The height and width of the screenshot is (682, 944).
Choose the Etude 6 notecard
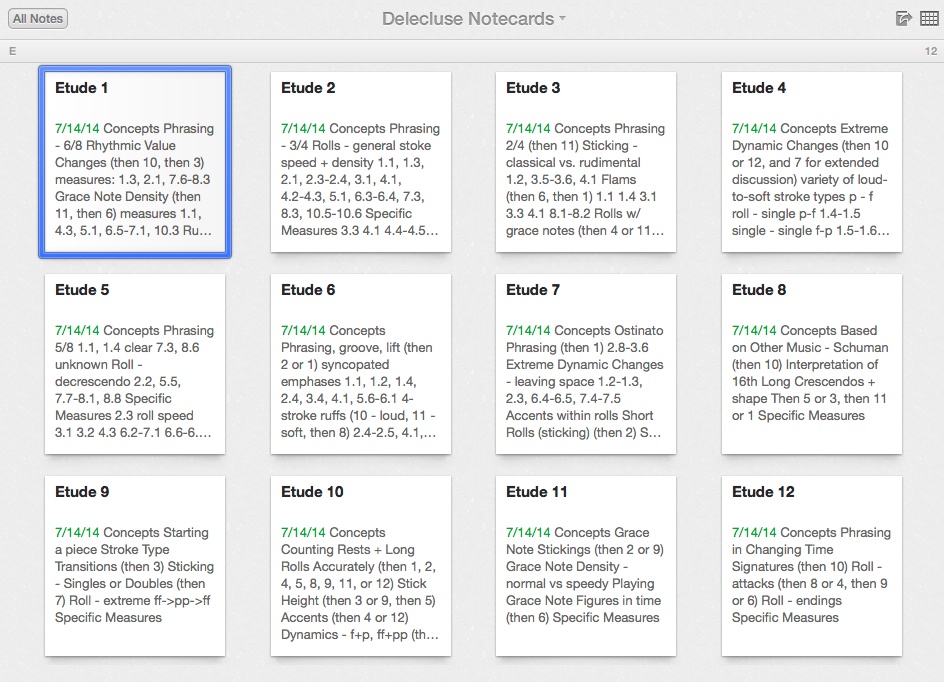click(x=361, y=364)
